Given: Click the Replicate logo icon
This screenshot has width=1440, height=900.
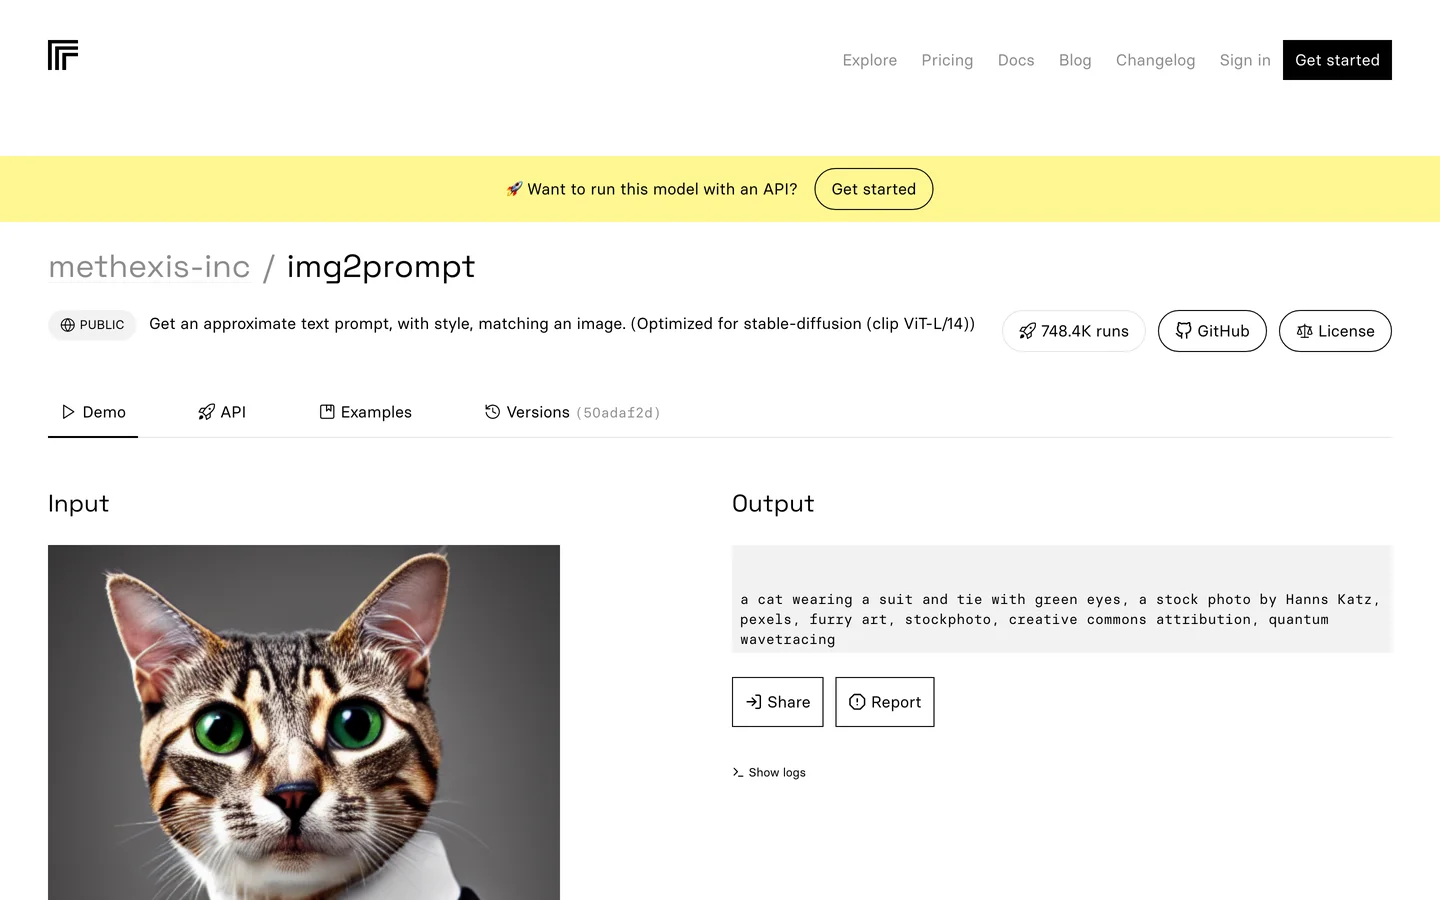Looking at the screenshot, I should click(x=63, y=55).
